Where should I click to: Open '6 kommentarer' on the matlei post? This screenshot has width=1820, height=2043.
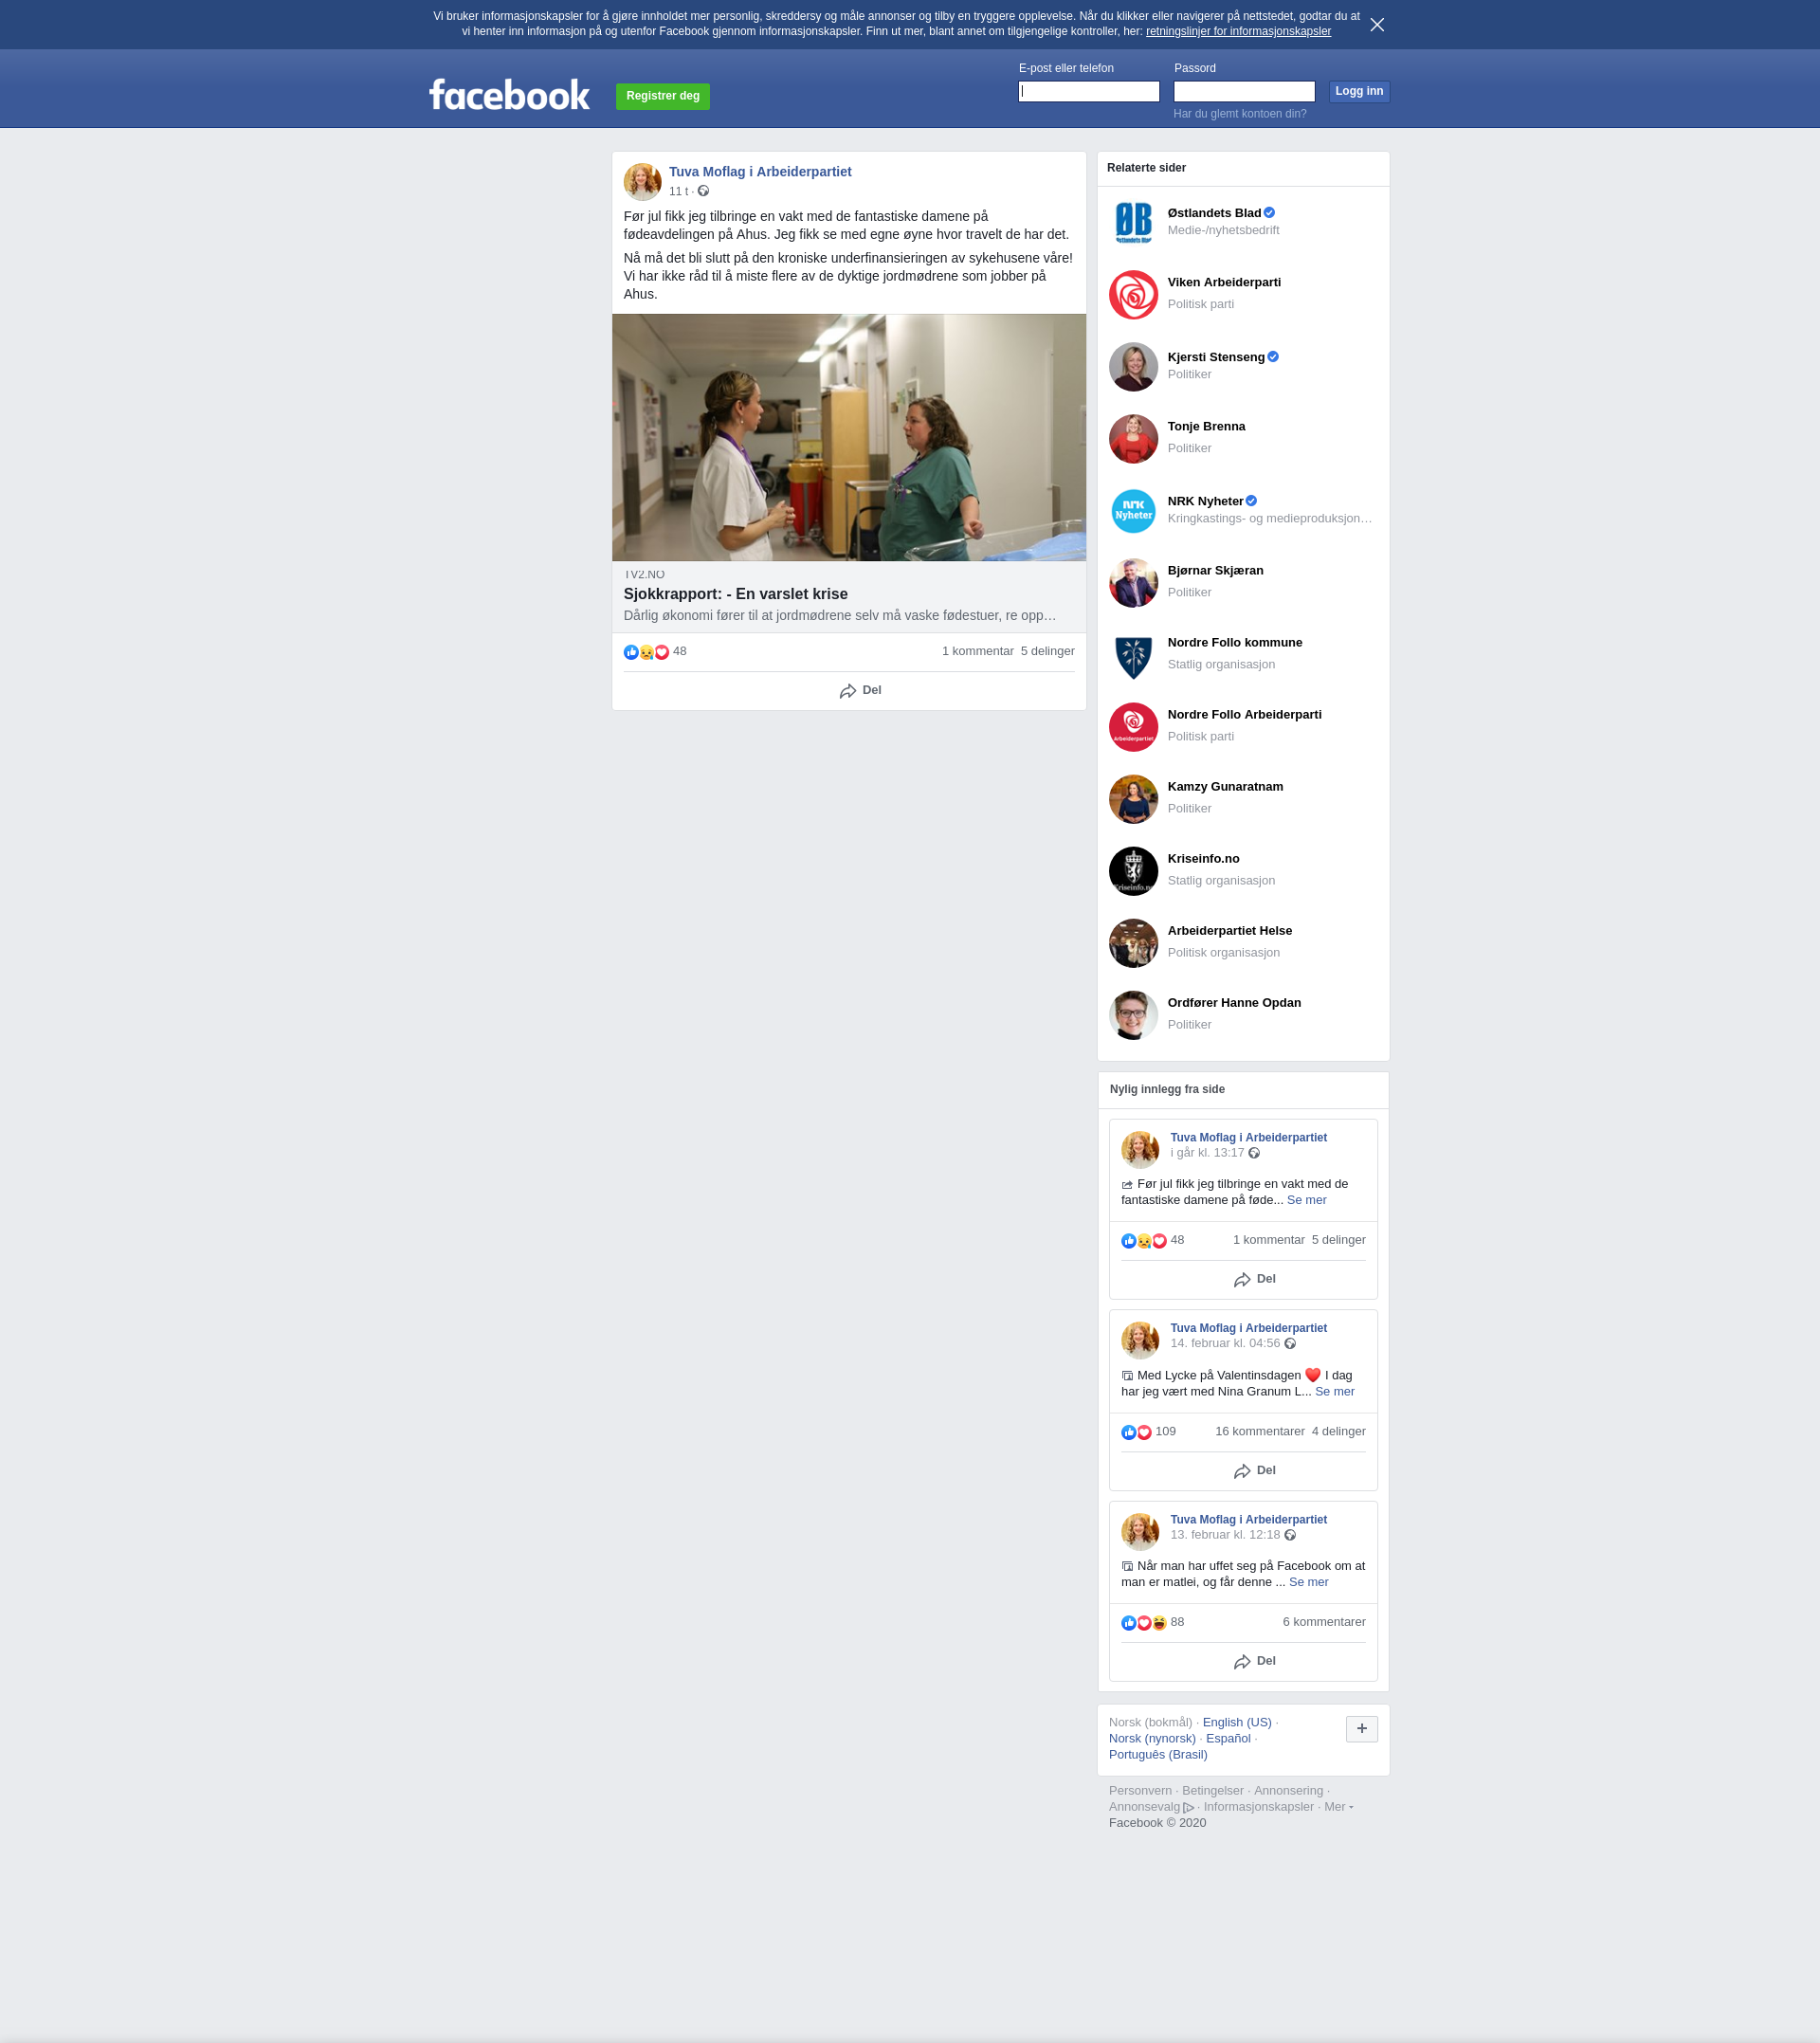tap(1324, 1622)
